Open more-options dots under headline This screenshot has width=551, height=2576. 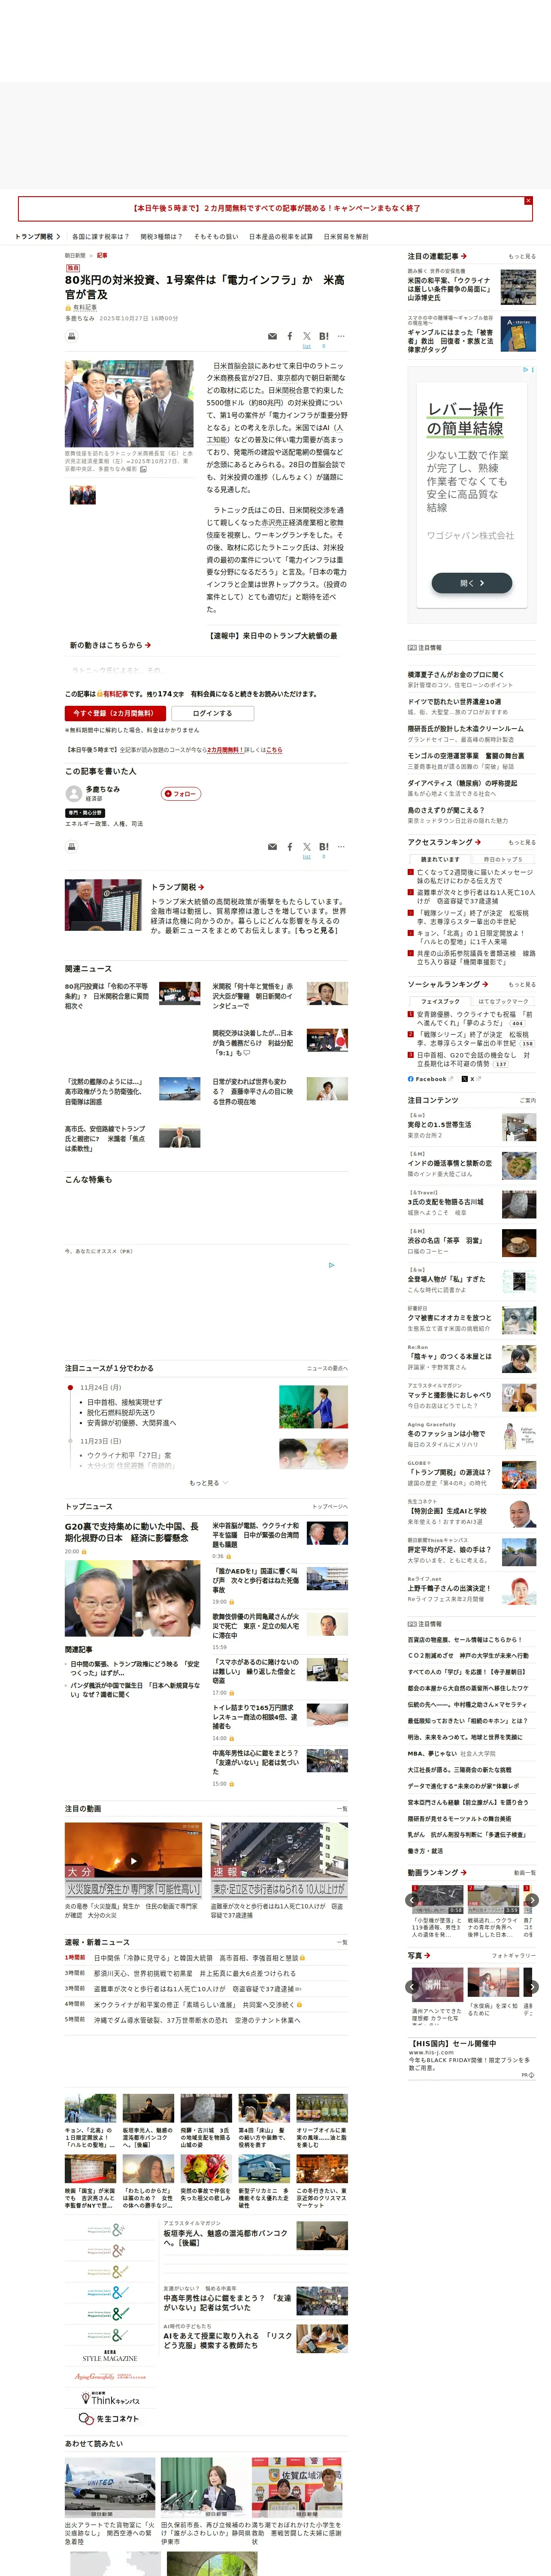(x=341, y=336)
